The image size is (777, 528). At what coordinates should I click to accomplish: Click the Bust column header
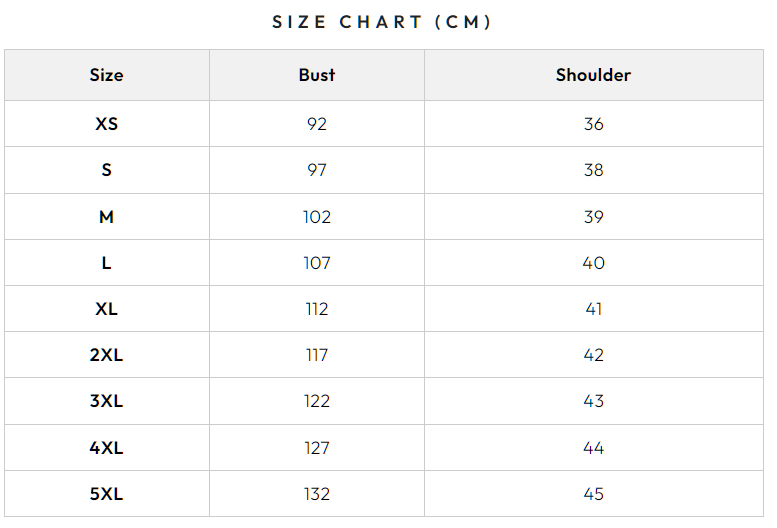[317, 75]
